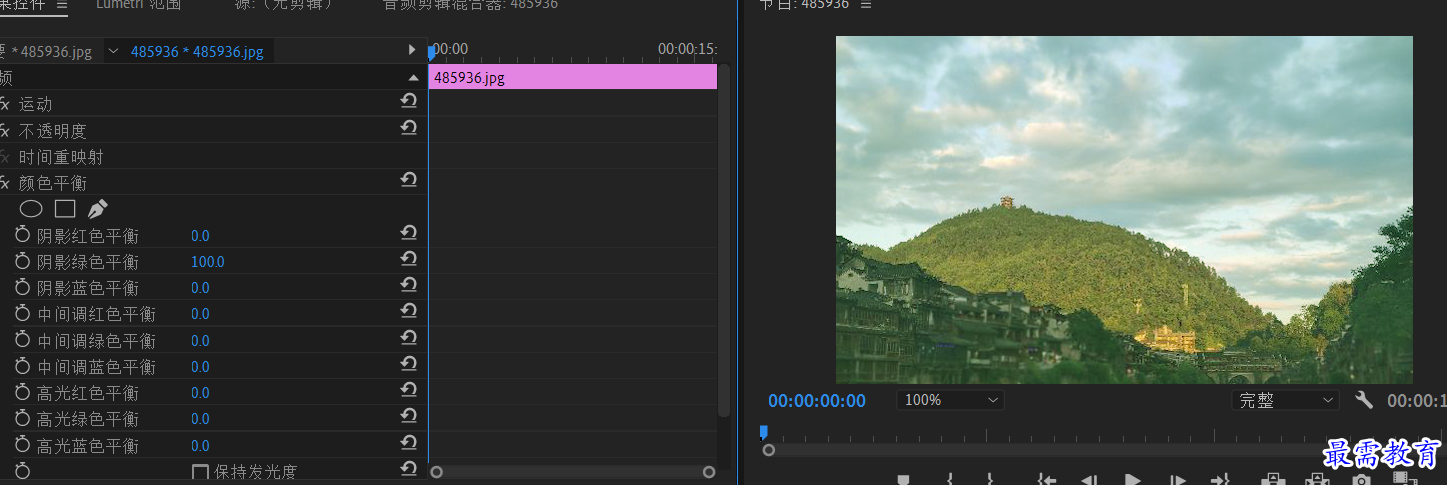1447x485 pixels.
Task: Select the pink 485936.jpg clip bar
Action: click(573, 77)
